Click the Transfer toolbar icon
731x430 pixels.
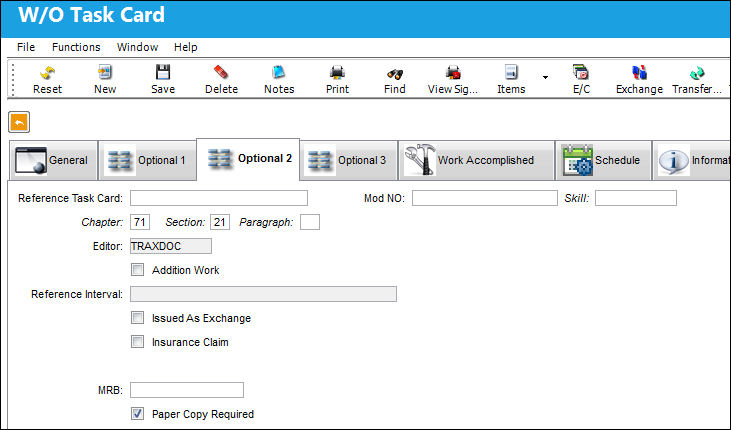(x=697, y=73)
